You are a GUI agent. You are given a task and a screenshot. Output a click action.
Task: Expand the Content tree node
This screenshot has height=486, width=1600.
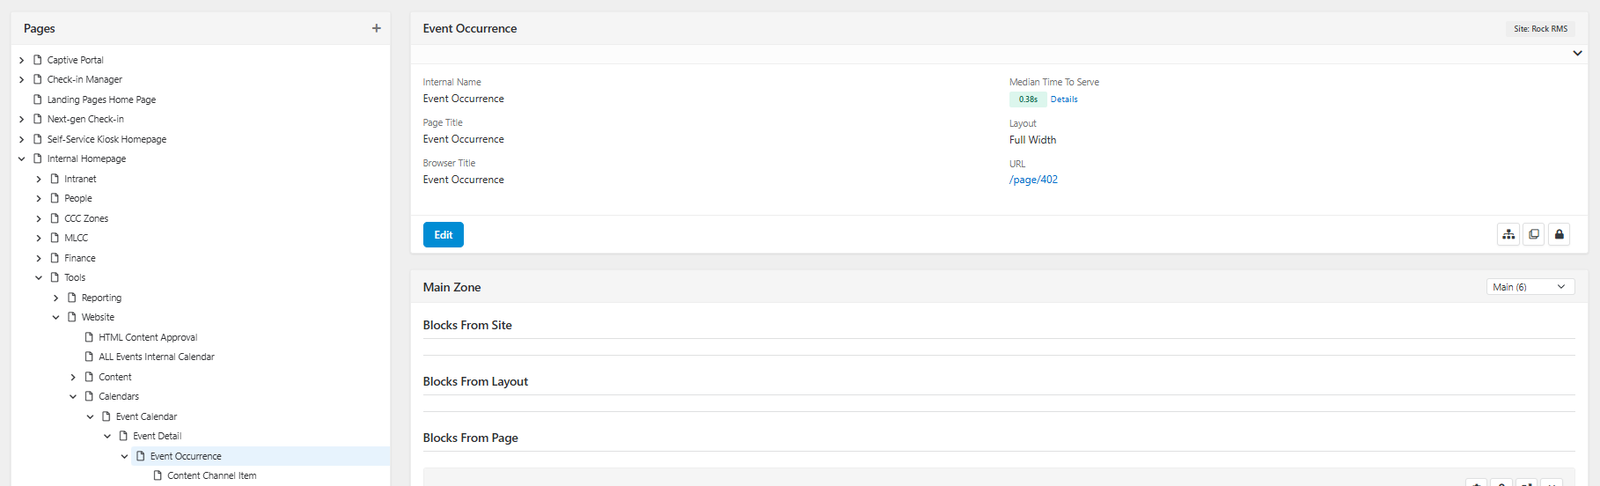[73, 376]
